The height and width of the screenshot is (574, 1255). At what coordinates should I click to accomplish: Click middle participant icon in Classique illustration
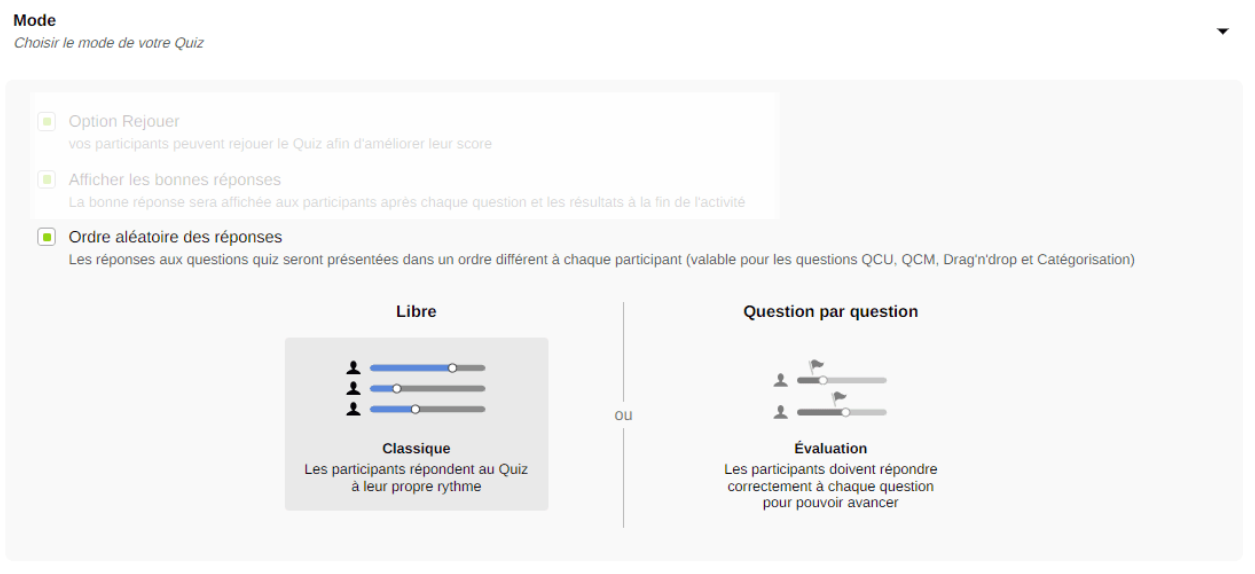353,388
